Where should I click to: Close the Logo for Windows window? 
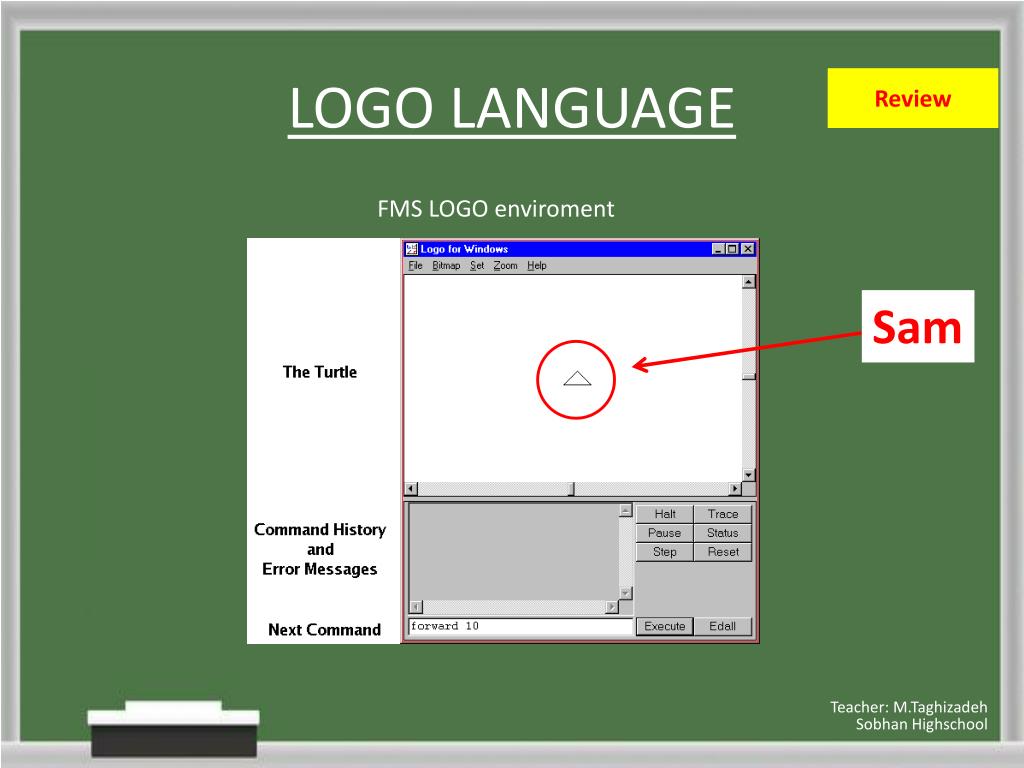[748, 249]
